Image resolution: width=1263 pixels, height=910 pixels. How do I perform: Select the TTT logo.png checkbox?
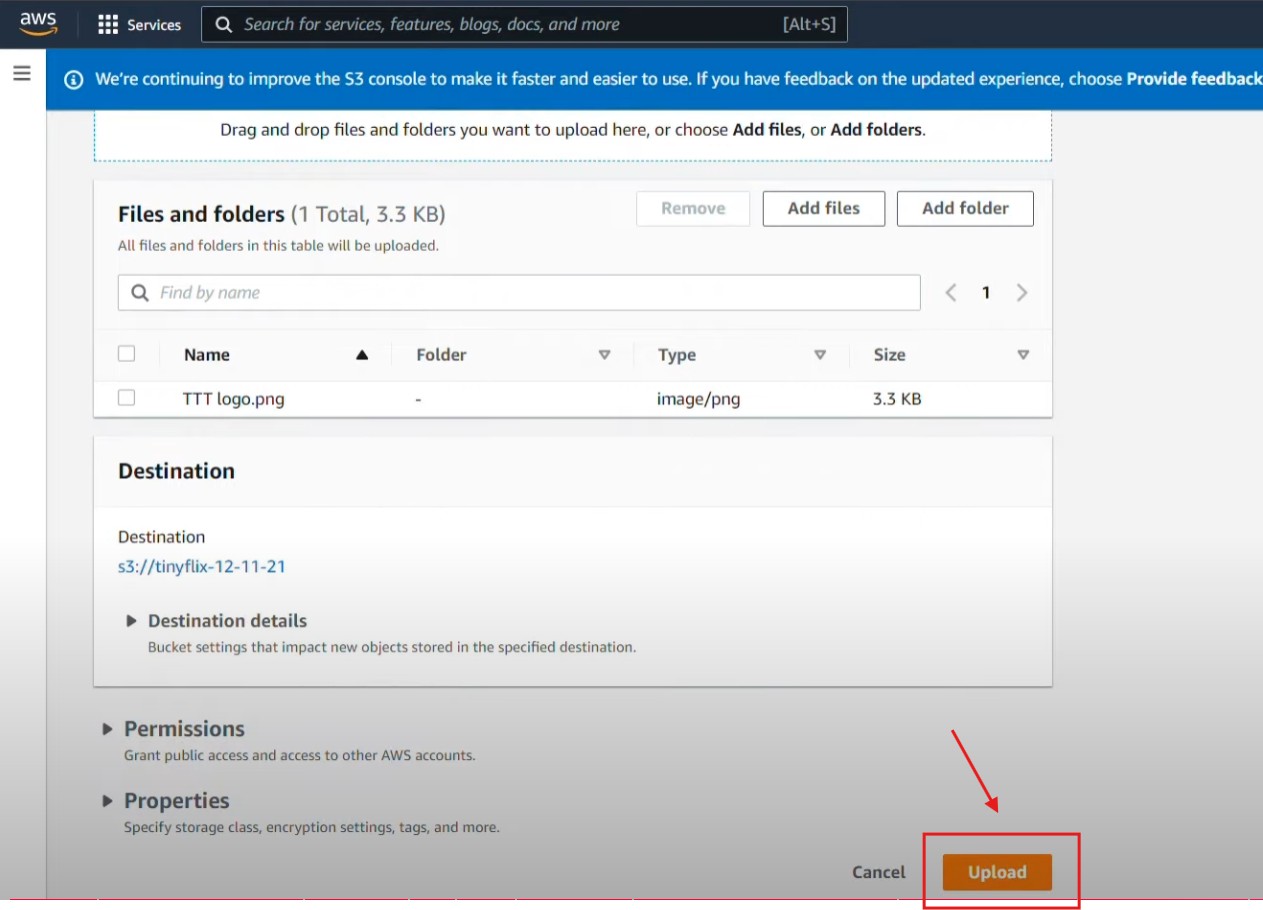pyautogui.click(x=126, y=398)
